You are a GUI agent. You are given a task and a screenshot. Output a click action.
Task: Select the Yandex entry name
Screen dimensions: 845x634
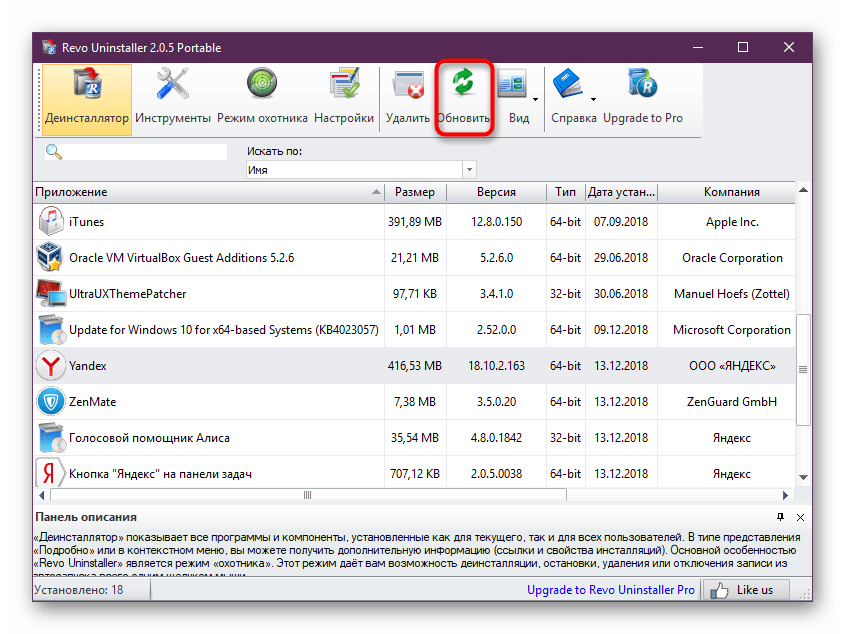[87, 366]
